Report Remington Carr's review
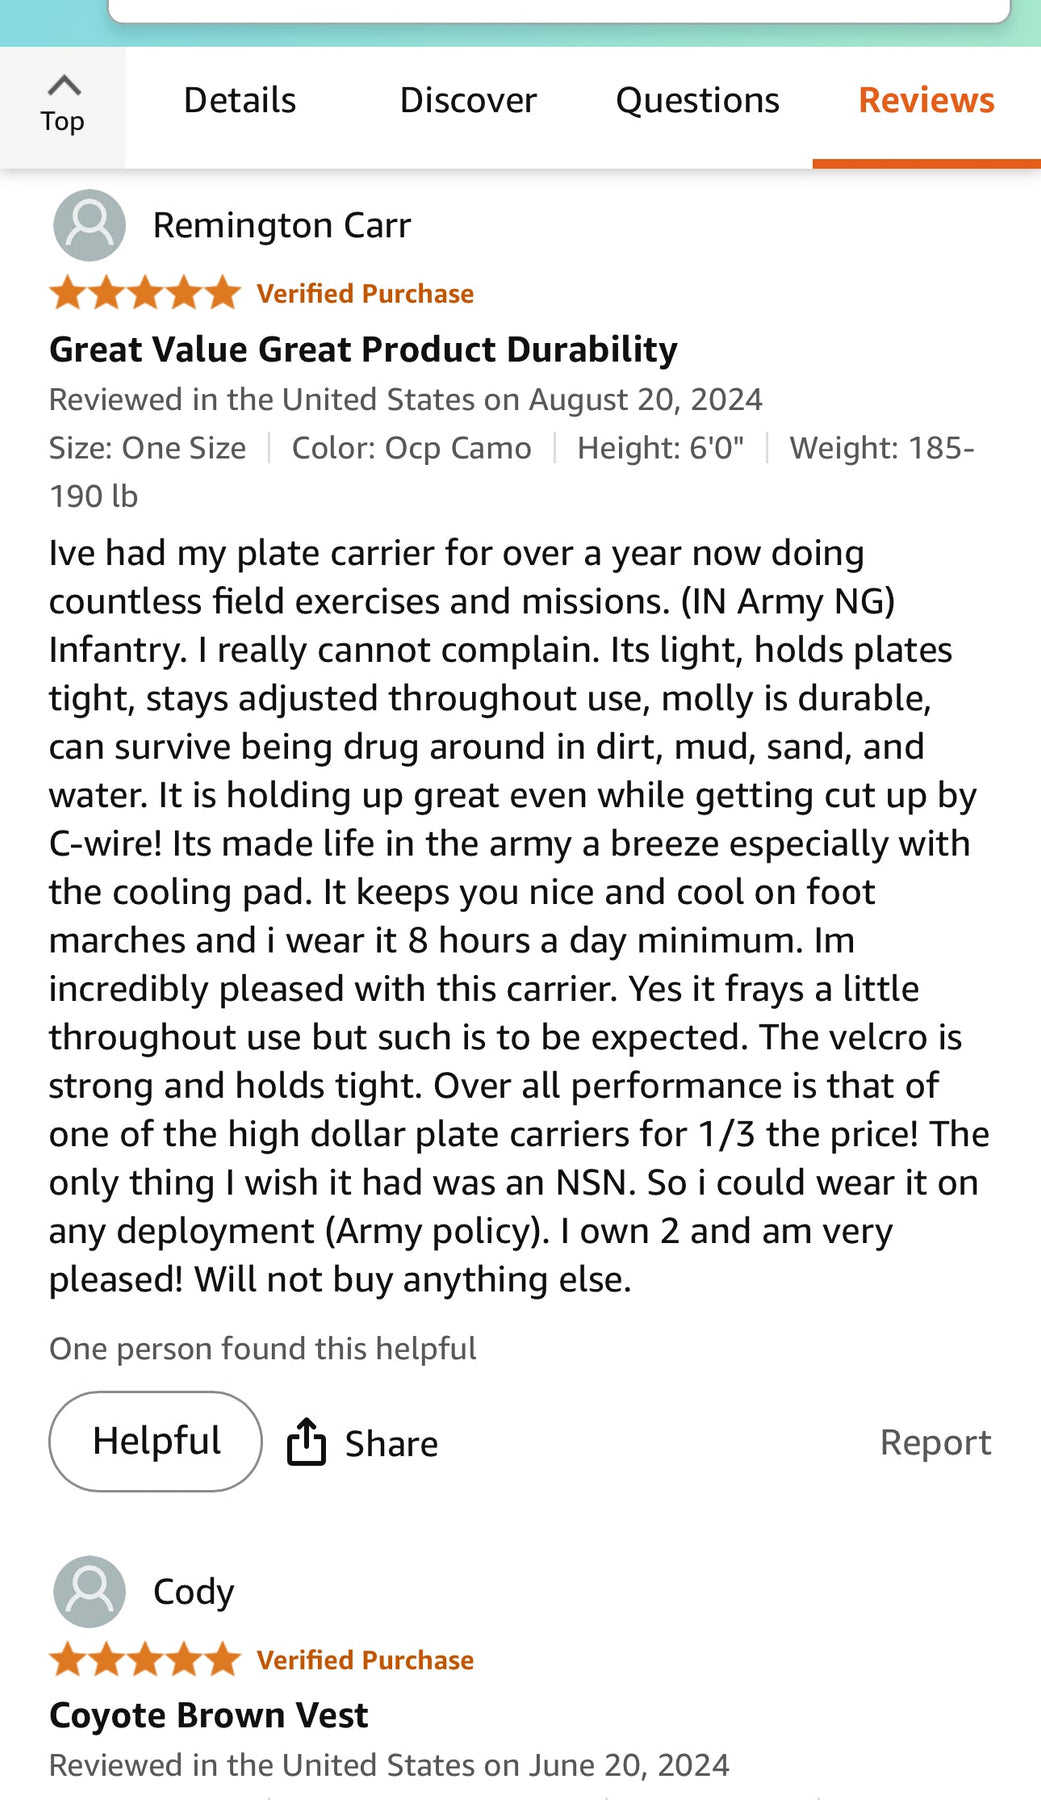 tap(935, 1442)
